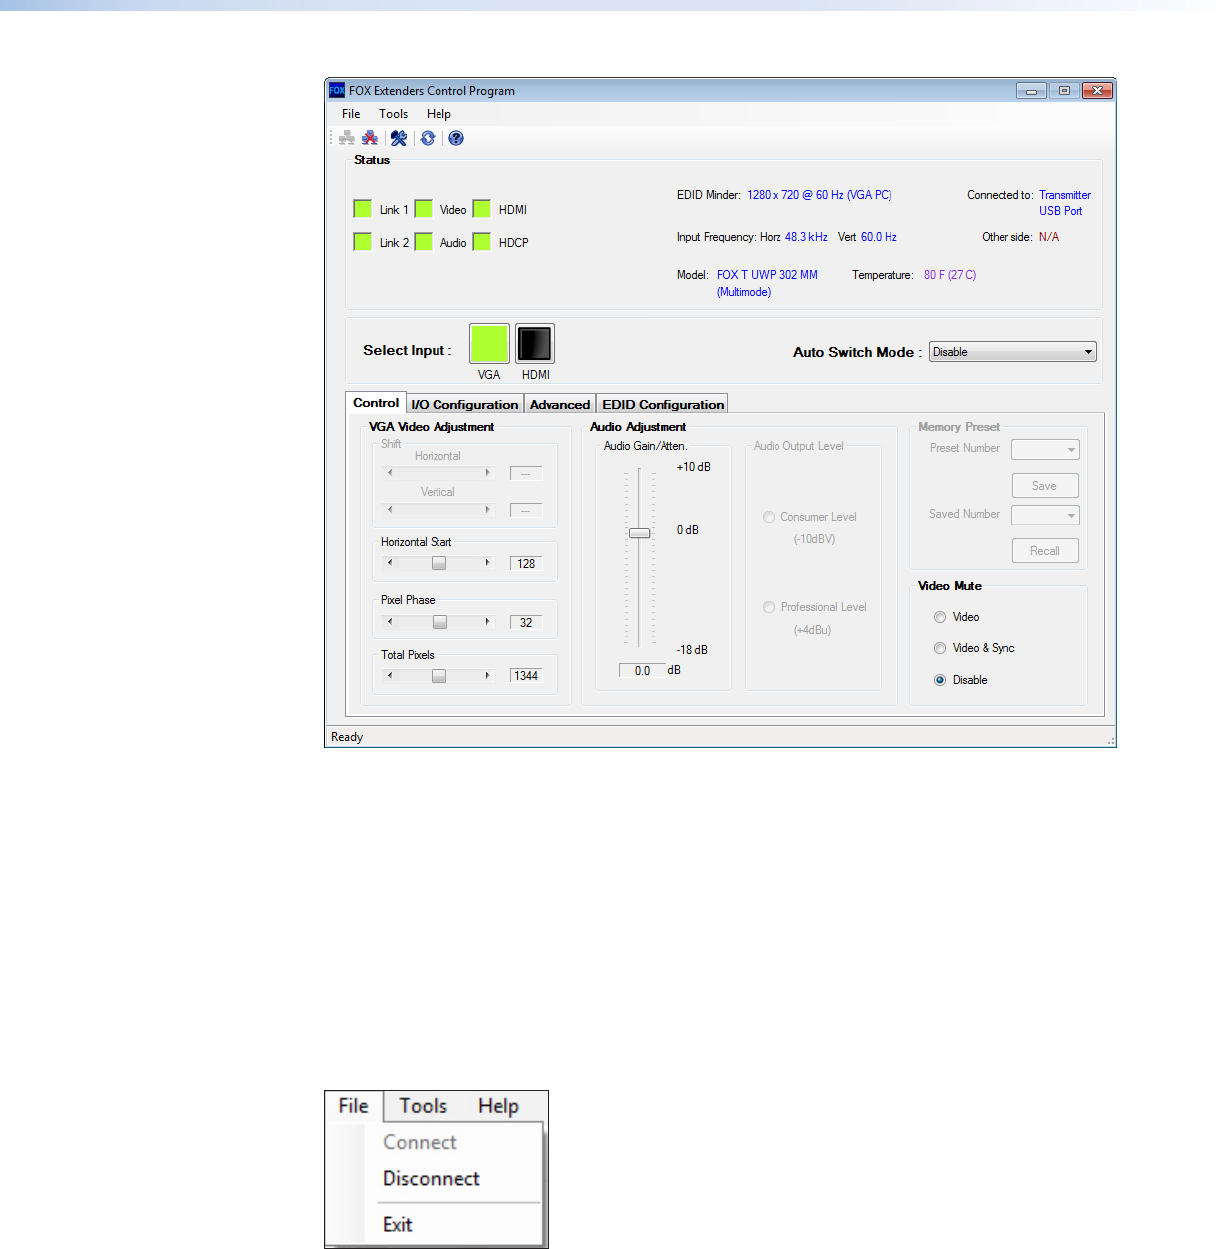
Task: Click the Total Pixels slider thumb
Action: 439,676
